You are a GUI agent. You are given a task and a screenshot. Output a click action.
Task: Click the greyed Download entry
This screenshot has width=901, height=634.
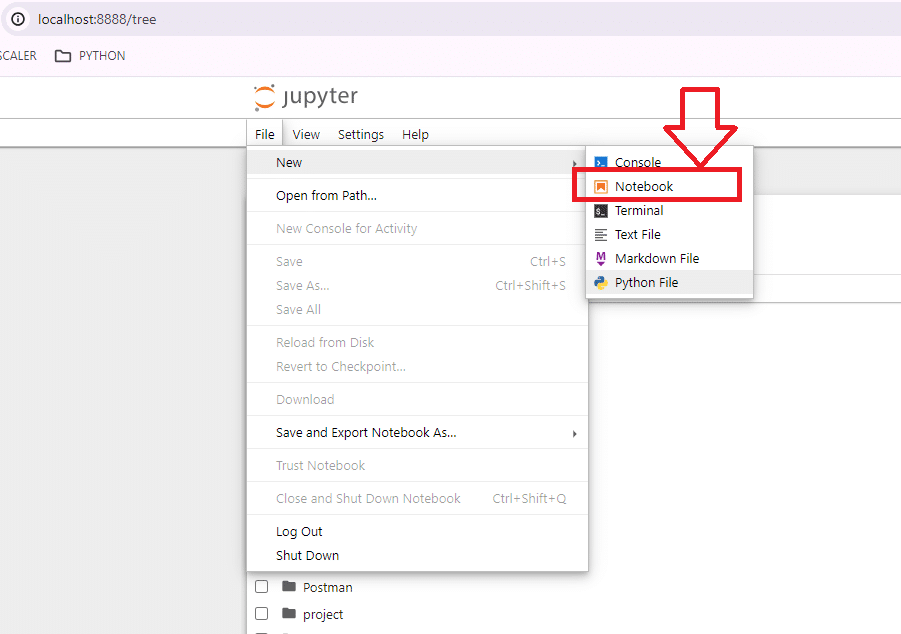417,399
